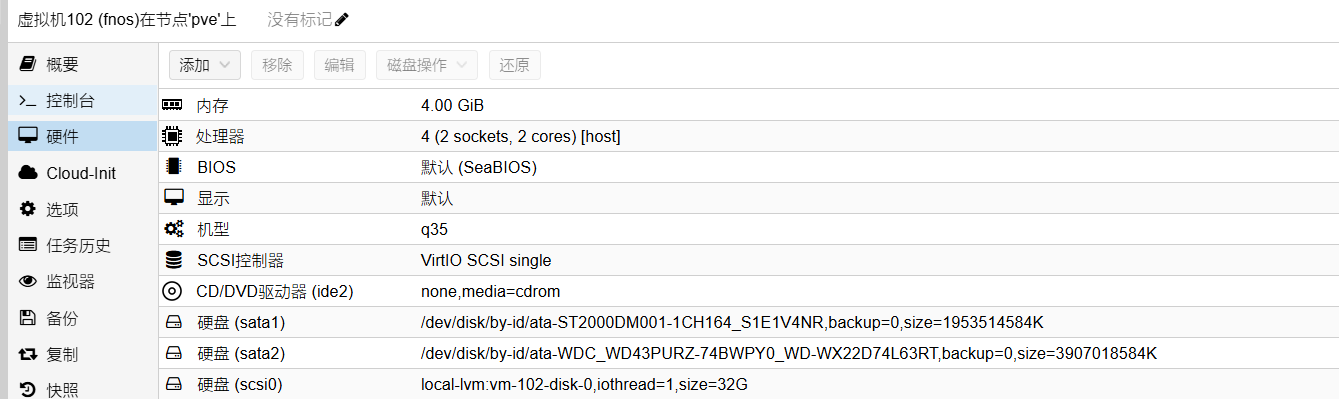Click the memory icon in the 内存 row

(x=173, y=105)
